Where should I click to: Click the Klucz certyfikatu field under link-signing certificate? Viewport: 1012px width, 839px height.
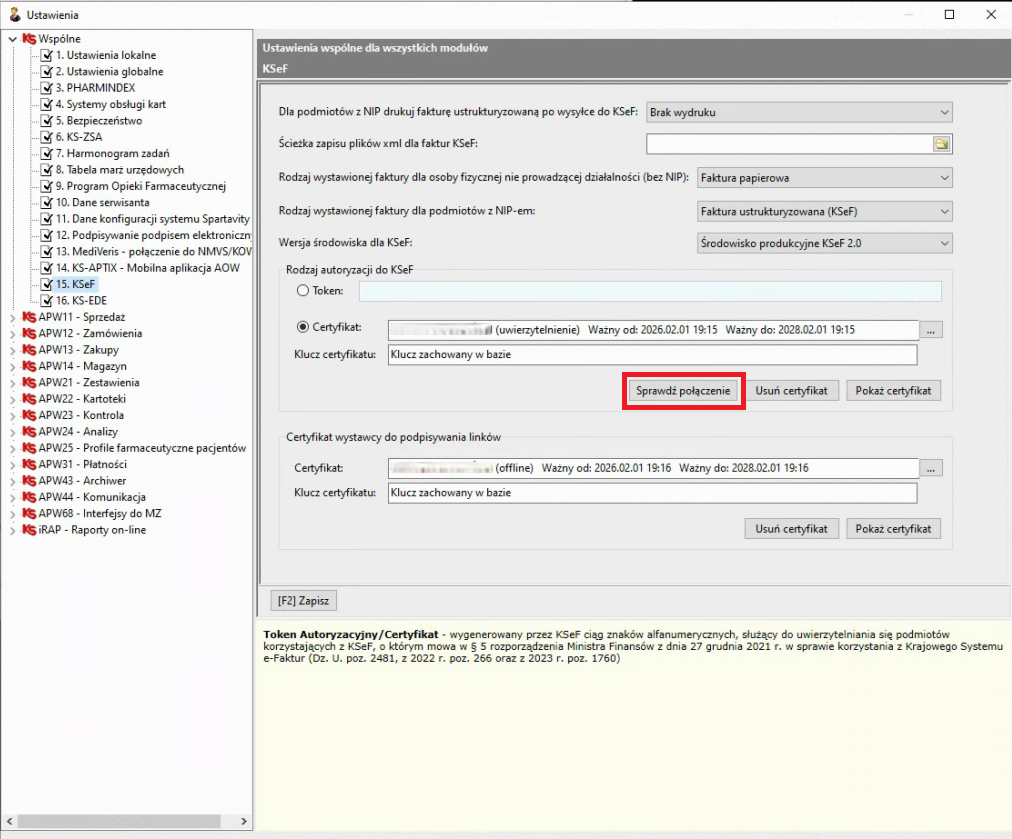click(x=652, y=492)
